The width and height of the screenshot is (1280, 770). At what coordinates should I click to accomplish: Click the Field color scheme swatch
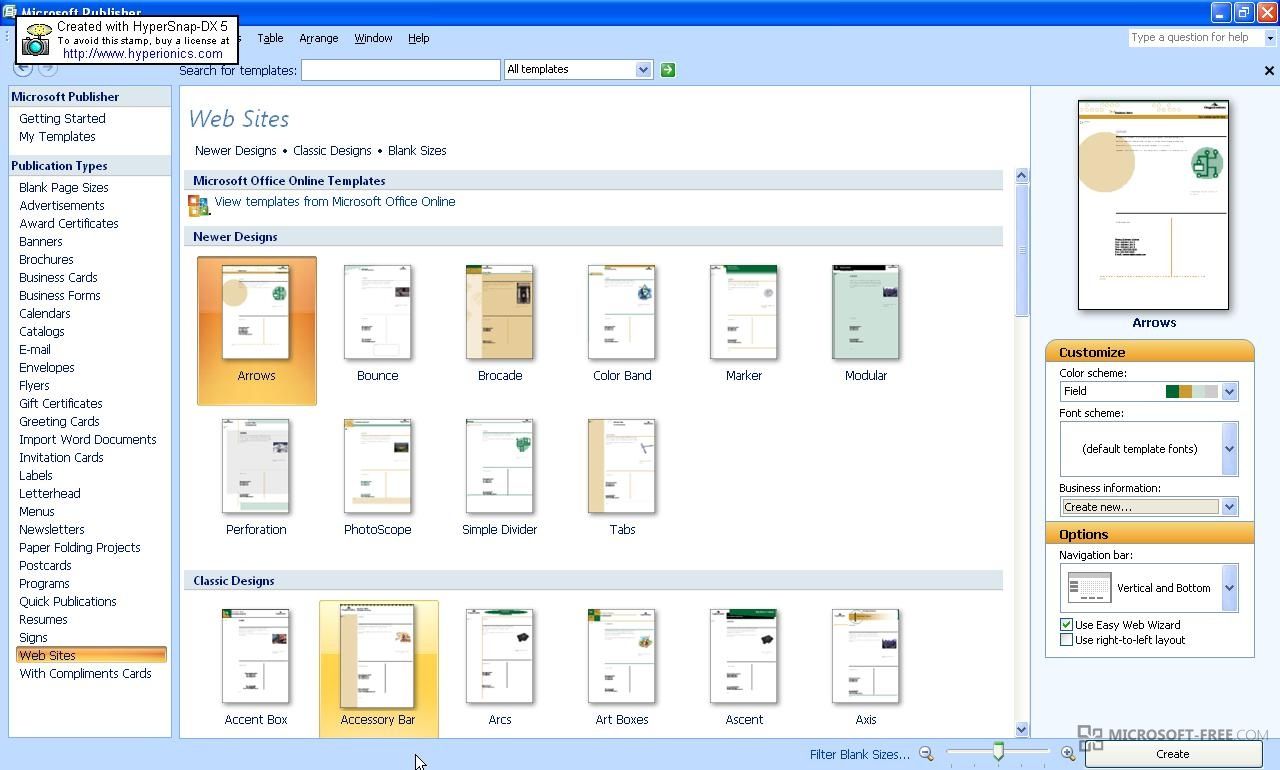[1191, 391]
